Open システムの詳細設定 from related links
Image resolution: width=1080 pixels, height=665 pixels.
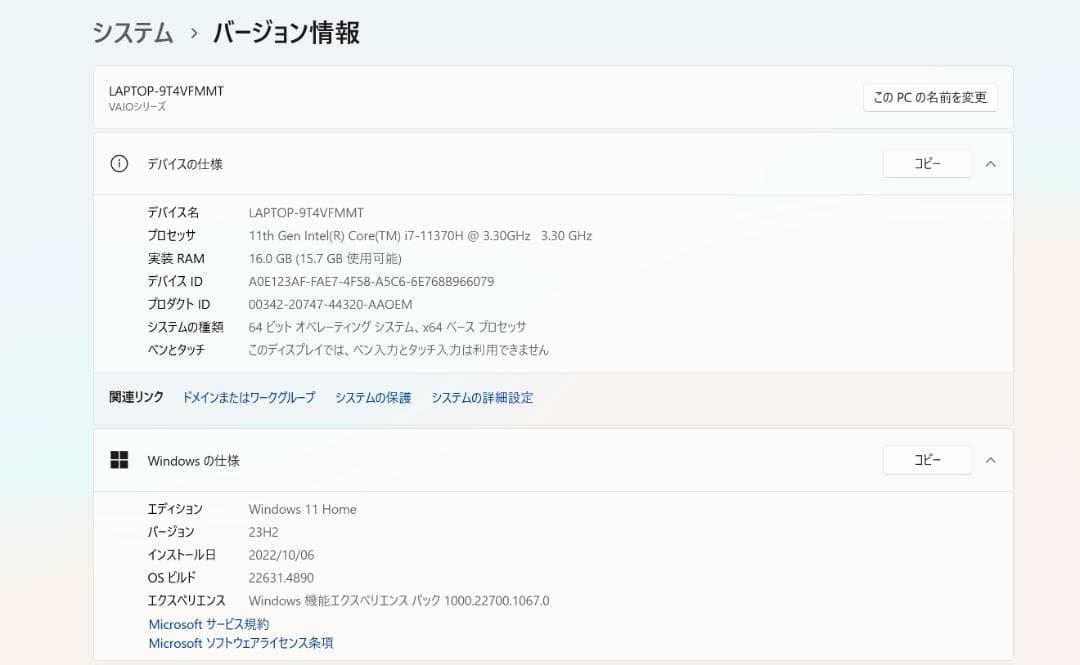click(481, 397)
